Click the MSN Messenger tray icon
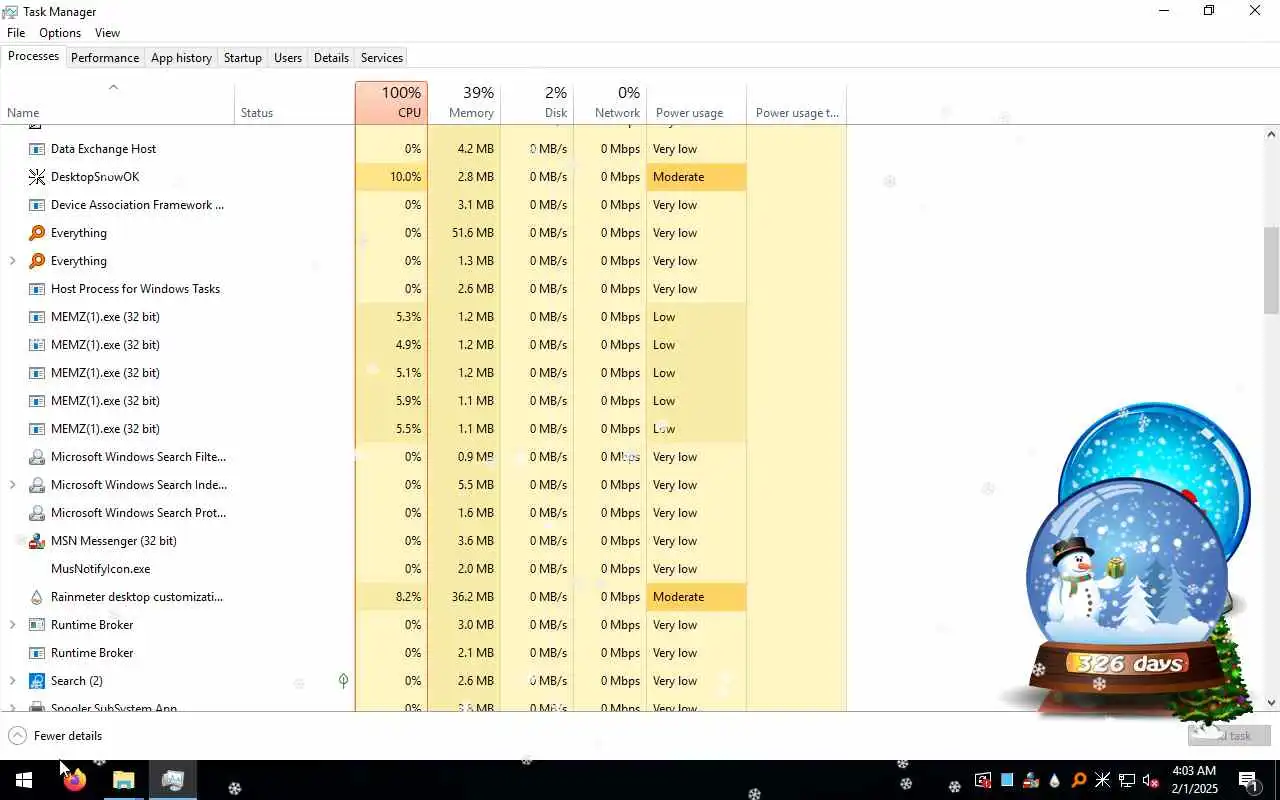Screen dimensions: 1280x800 point(1030,781)
